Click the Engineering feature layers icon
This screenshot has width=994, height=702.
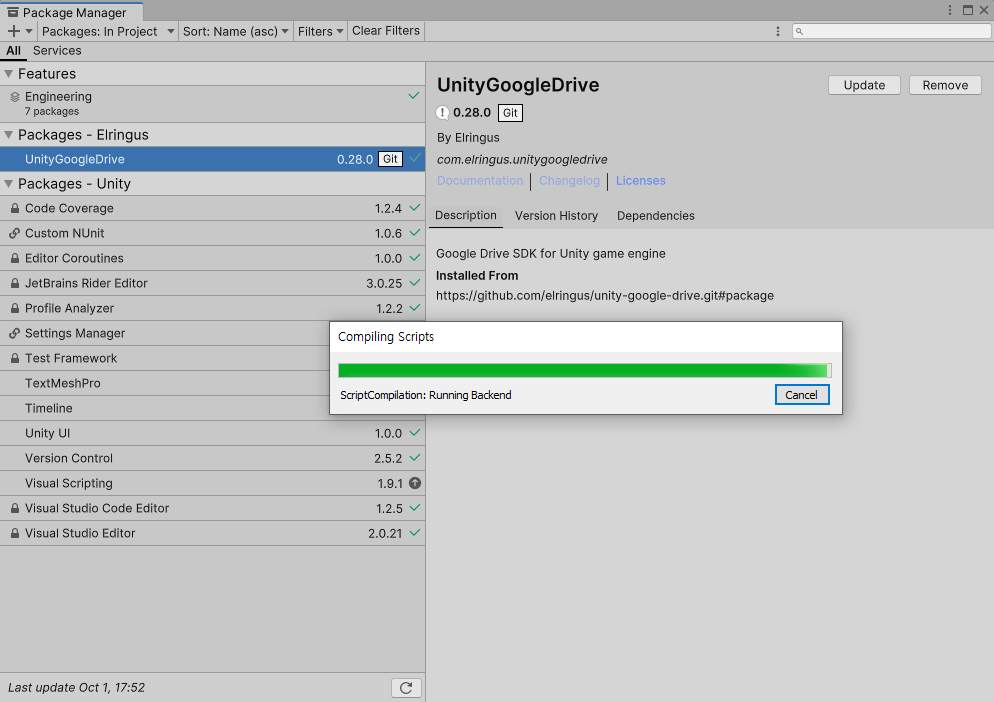[x=15, y=97]
